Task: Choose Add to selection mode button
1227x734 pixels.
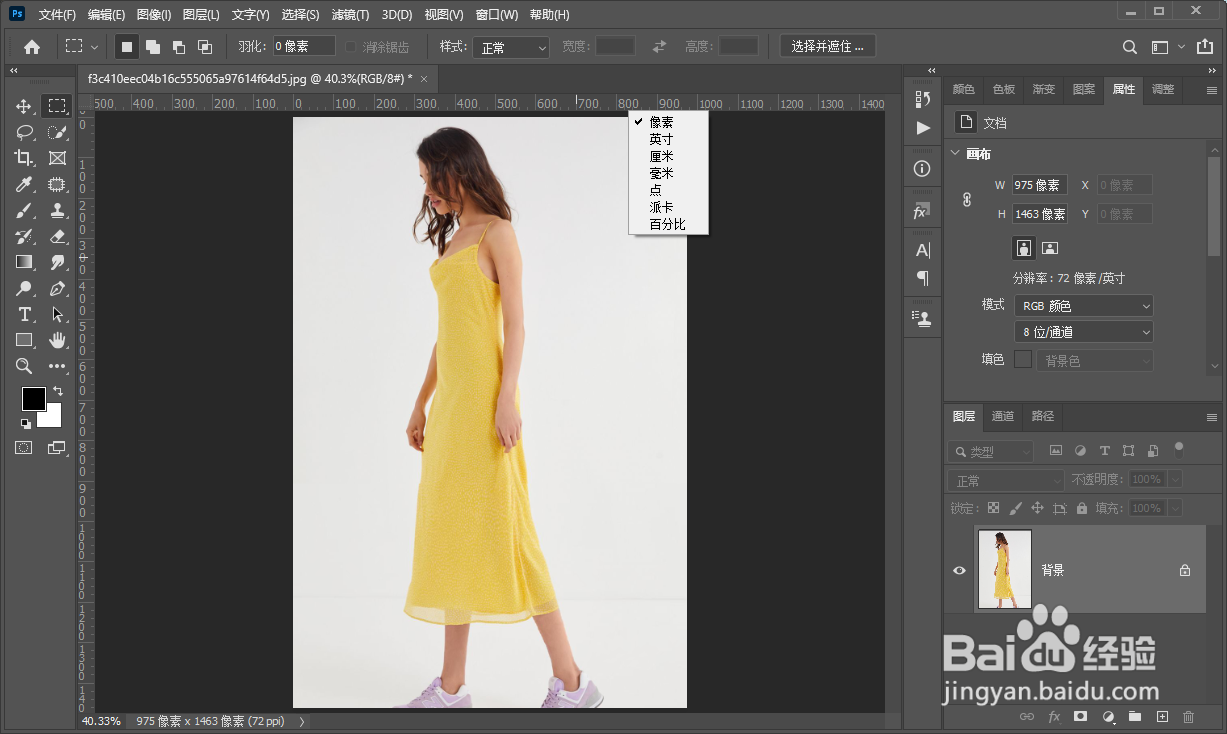Action: 153,46
